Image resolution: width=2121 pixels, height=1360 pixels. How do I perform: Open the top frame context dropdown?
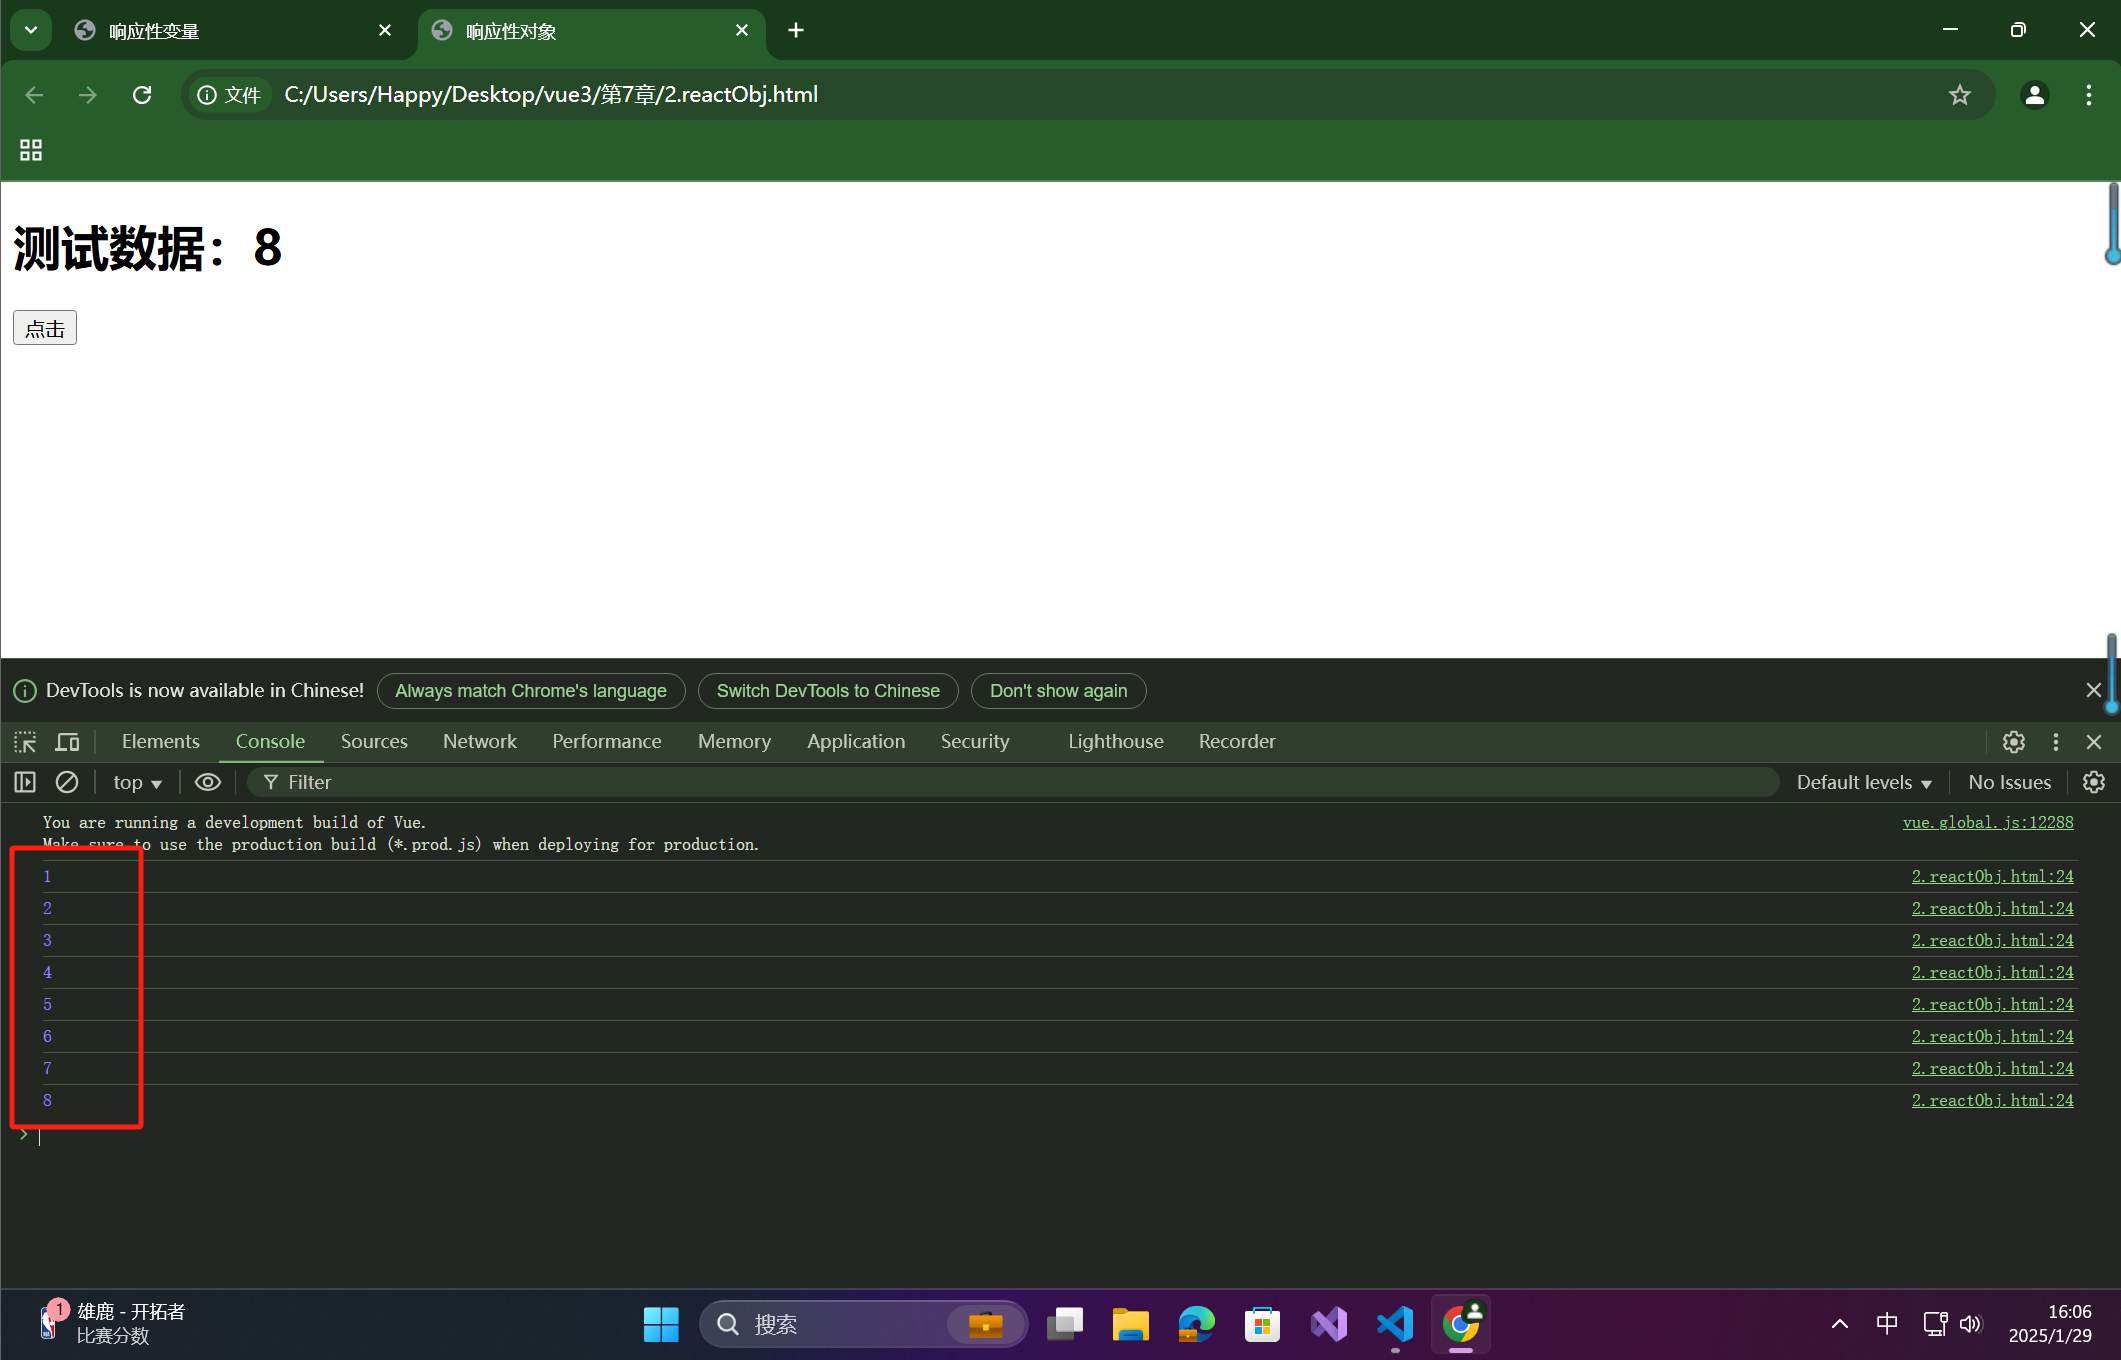[137, 782]
